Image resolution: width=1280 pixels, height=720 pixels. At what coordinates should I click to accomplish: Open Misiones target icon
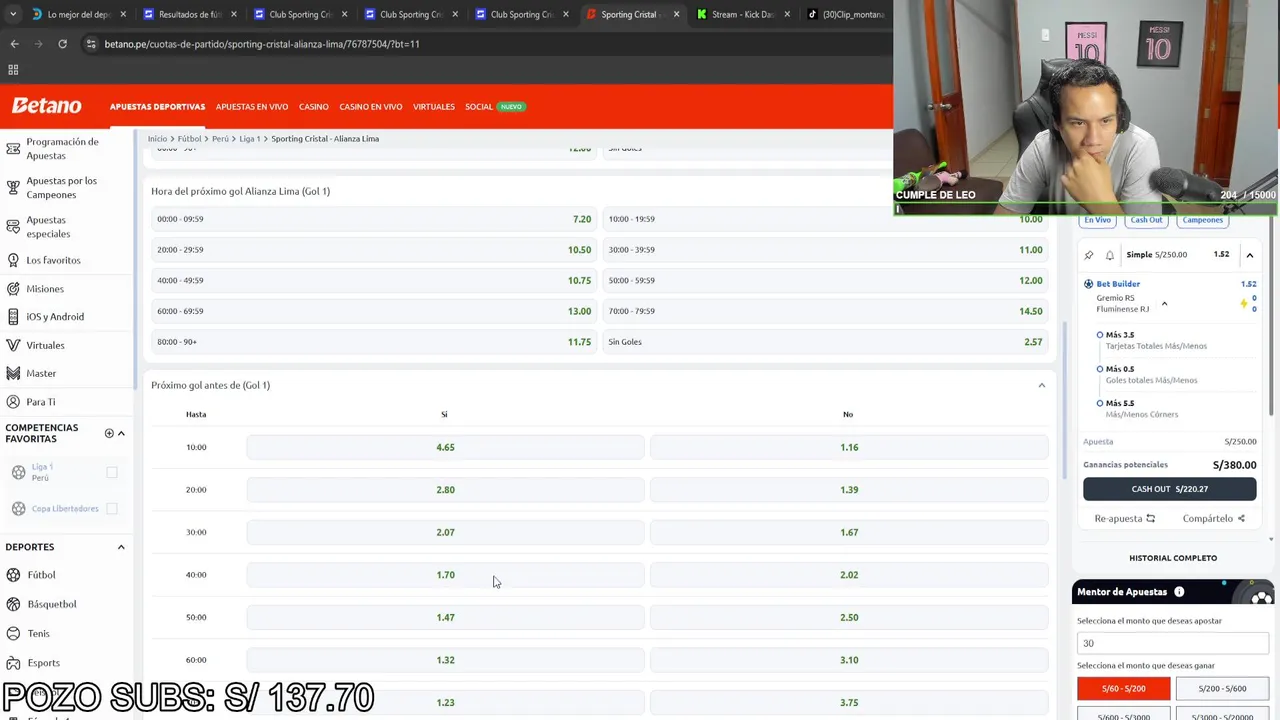point(13,288)
